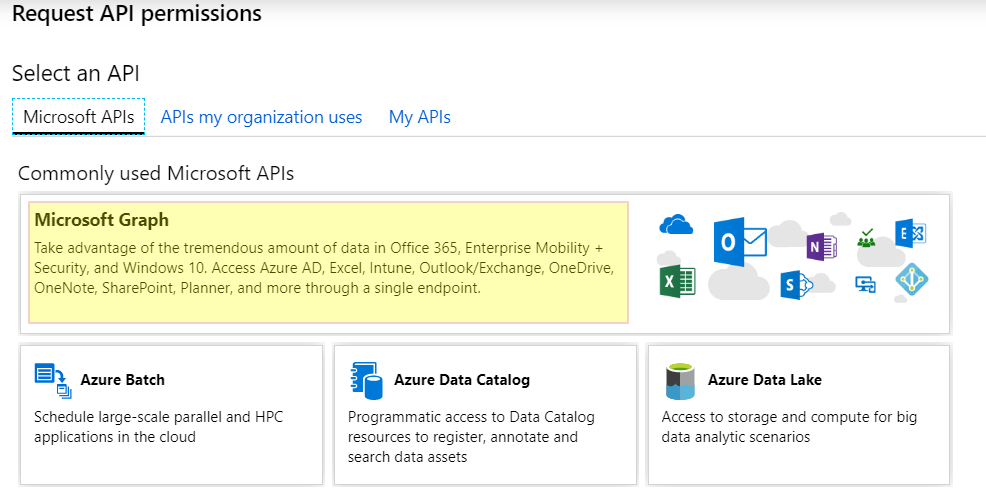Open the Azure Data Lake title
Viewport: 986px width, 492px height.
[765, 380]
